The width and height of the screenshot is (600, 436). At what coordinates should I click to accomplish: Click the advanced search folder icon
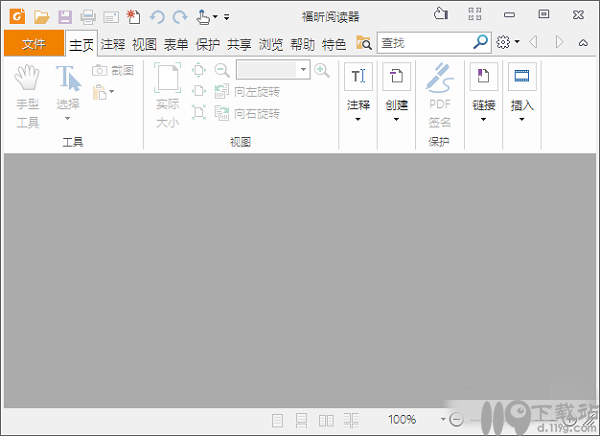pyautogui.click(x=364, y=43)
